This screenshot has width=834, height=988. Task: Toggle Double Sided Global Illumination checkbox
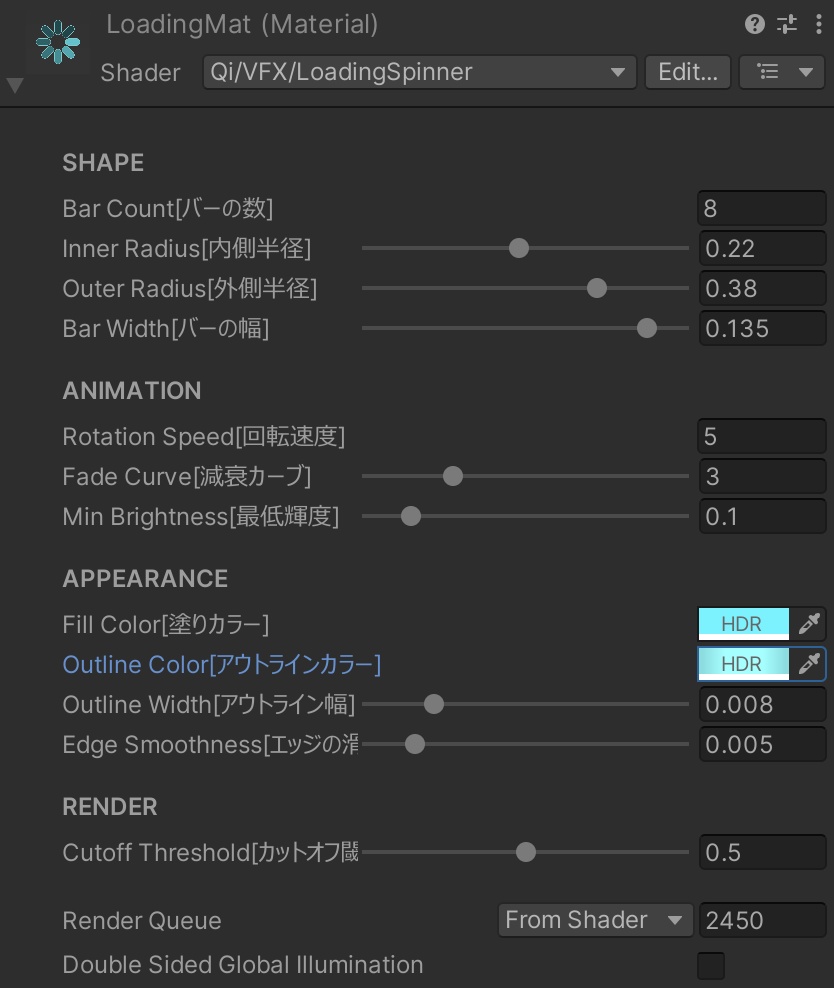(711, 966)
